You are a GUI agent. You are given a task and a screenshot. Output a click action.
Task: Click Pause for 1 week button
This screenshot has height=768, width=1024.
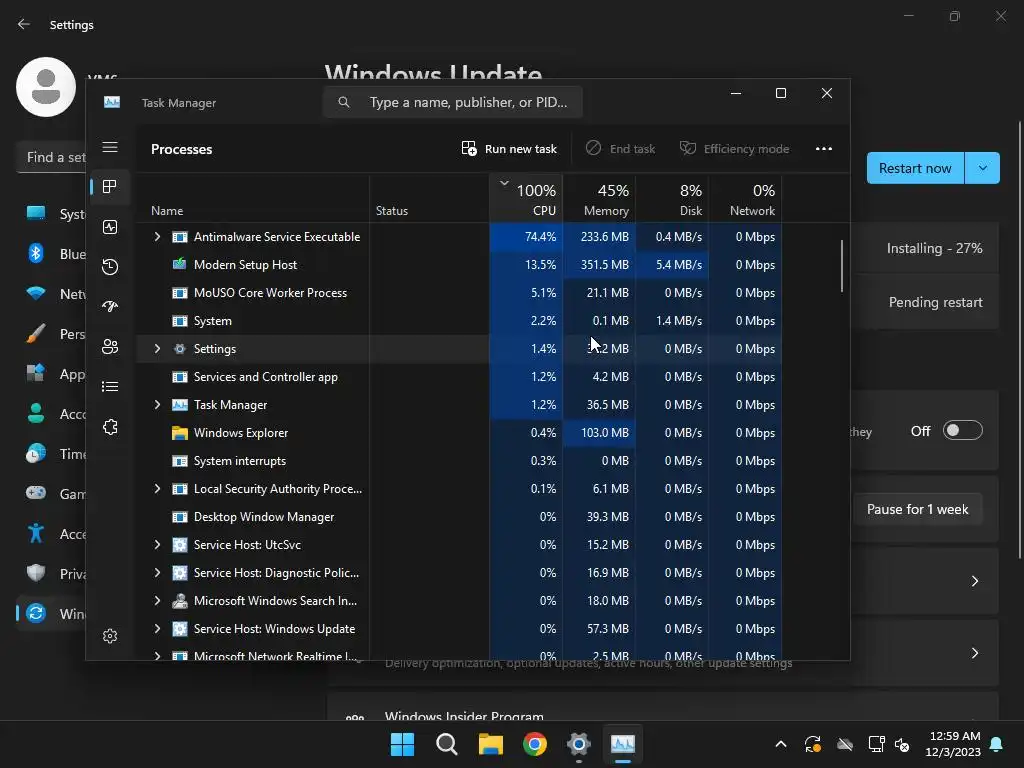point(918,509)
